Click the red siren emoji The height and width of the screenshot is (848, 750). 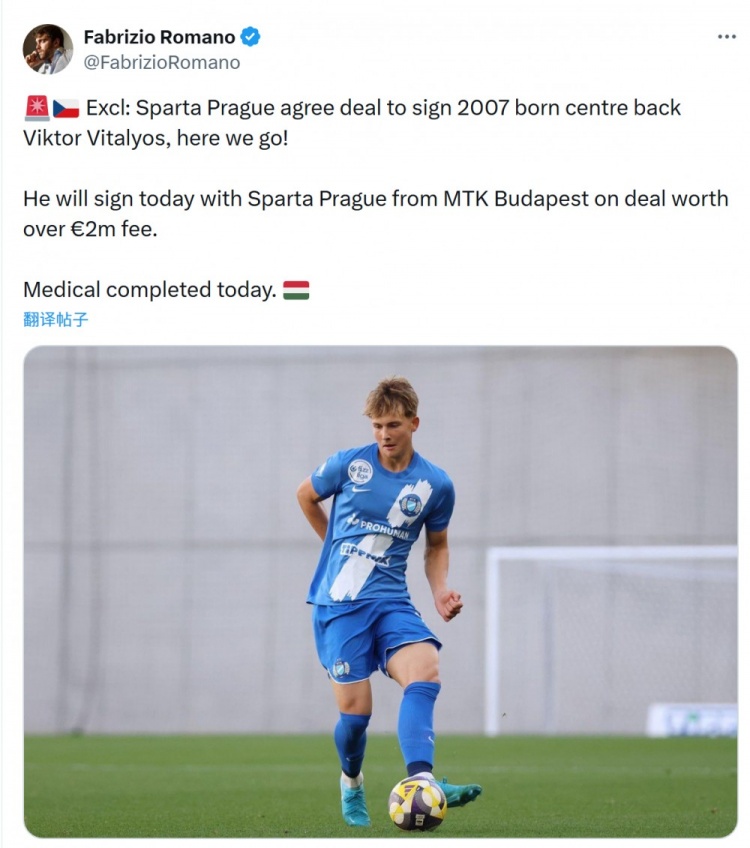click(36, 108)
